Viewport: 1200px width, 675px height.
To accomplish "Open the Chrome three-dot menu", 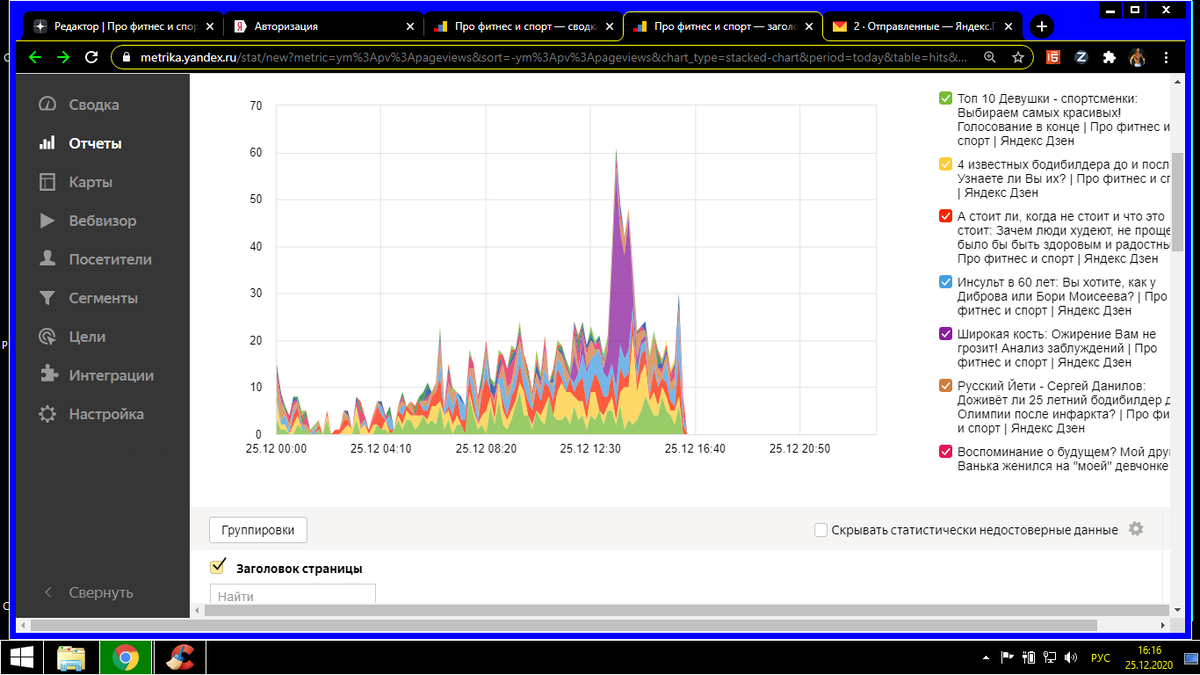I will pyautogui.click(x=1167, y=58).
